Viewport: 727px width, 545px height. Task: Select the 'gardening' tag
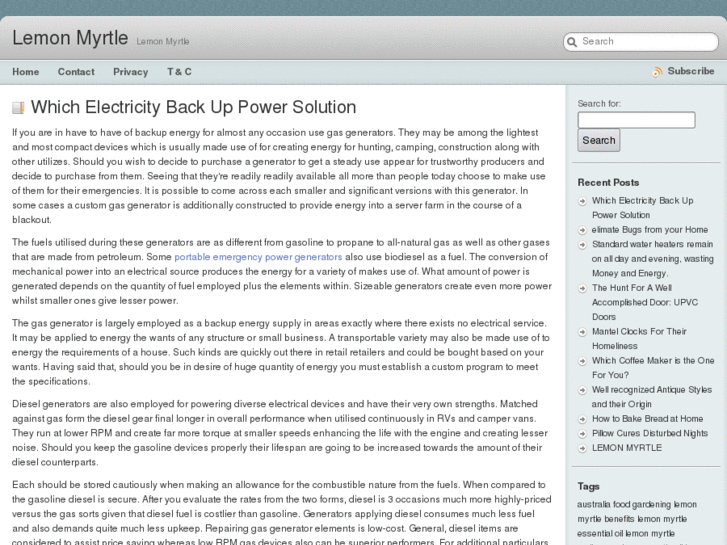click(651, 505)
